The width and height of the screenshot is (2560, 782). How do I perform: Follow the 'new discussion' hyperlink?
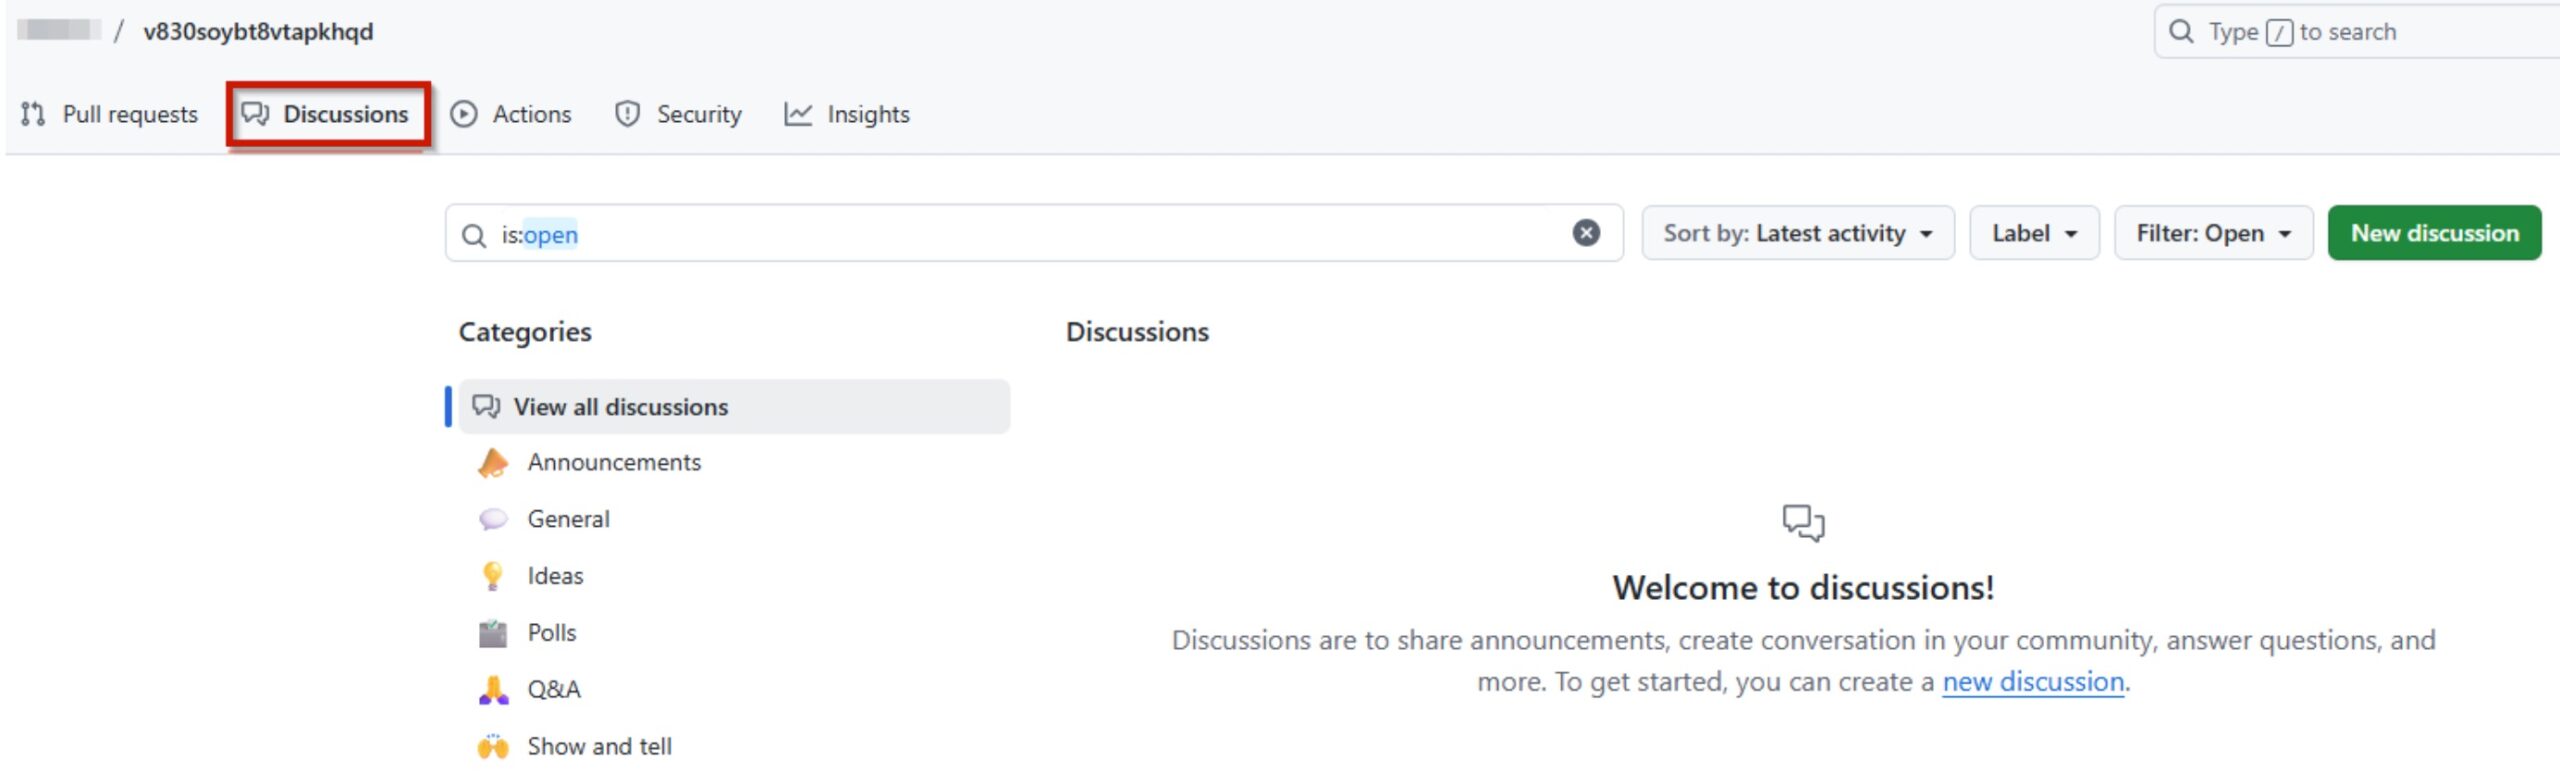2032,682
